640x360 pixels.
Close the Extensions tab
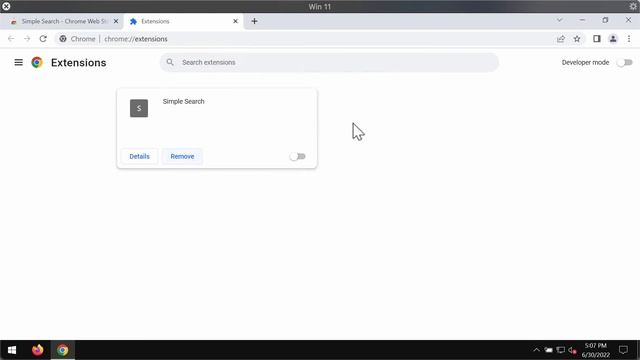(236, 21)
